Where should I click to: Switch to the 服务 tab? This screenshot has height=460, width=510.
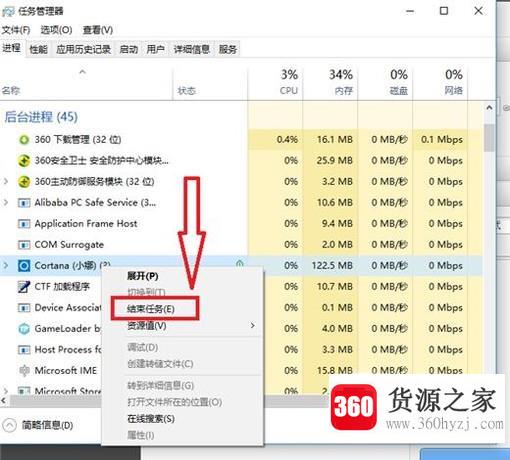point(228,50)
